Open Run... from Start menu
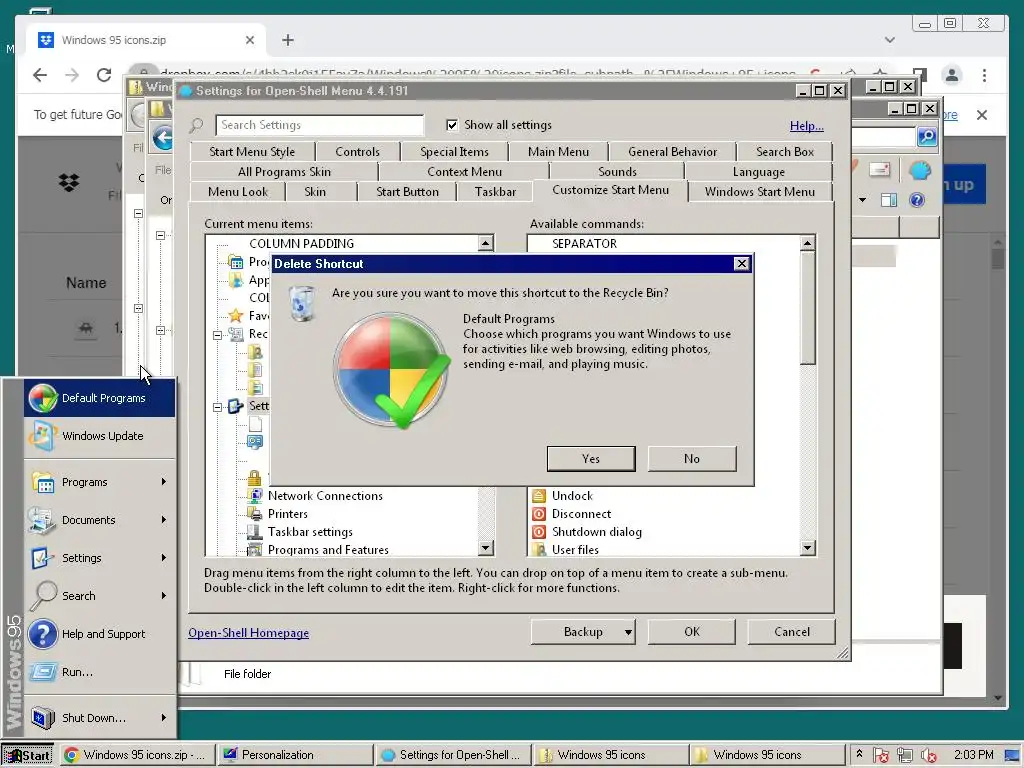The image size is (1024, 768). pos(100,671)
